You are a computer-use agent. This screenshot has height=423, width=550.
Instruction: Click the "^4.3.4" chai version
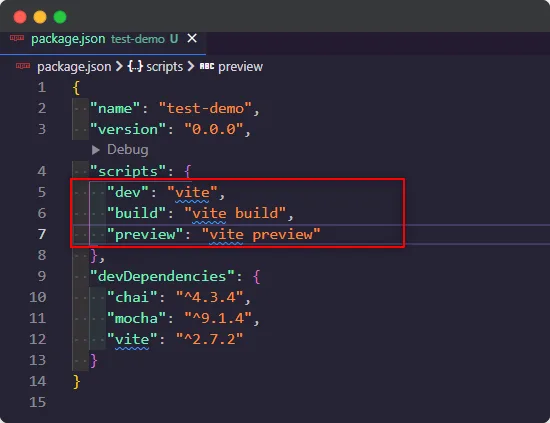click(x=209, y=297)
